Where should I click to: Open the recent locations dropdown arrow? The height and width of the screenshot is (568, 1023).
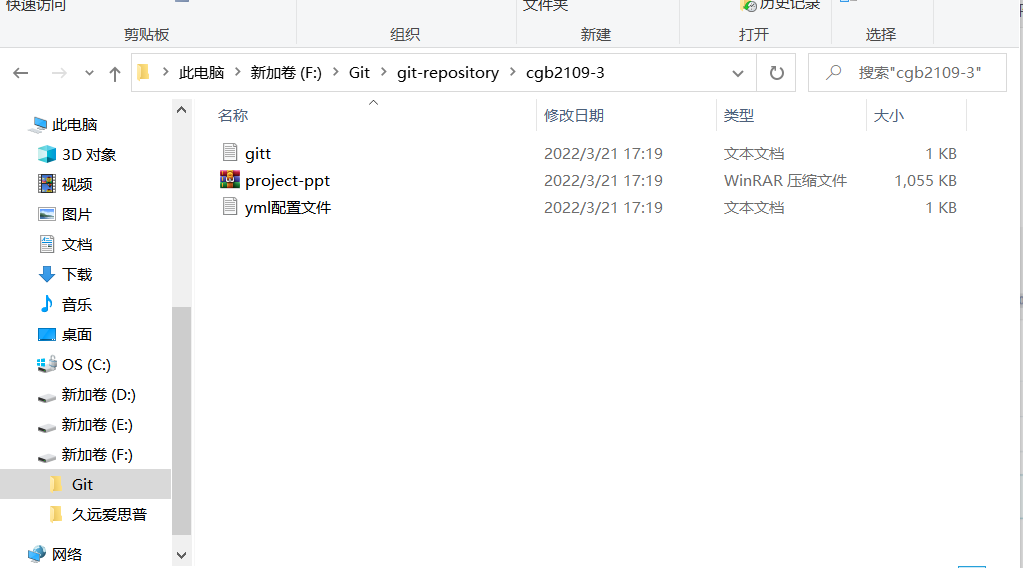[89, 73]
